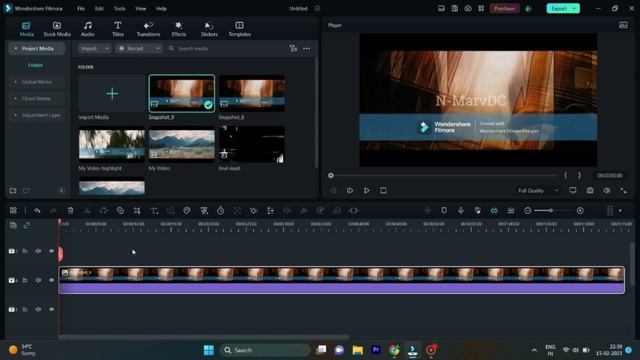
Task: Go to the Stickers tab
Action: point(209,29)
